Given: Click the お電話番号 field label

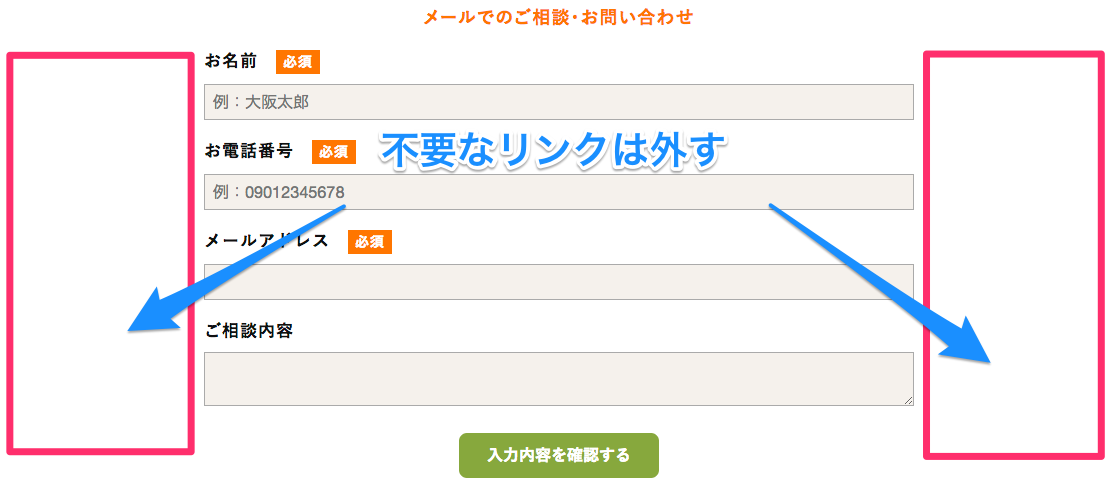Looking at the screenshot, I should click(x=249, y=151).
